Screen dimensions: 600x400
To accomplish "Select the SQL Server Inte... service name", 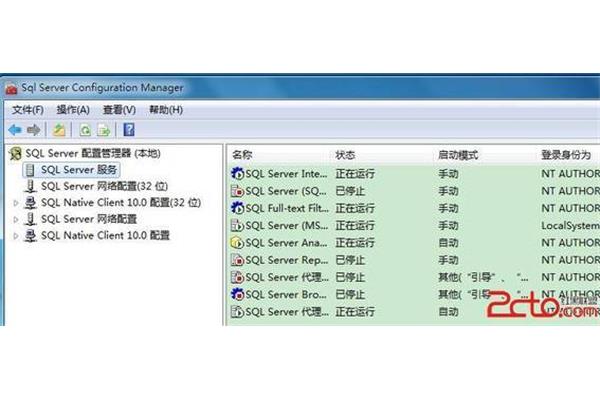I will (286, 174).
